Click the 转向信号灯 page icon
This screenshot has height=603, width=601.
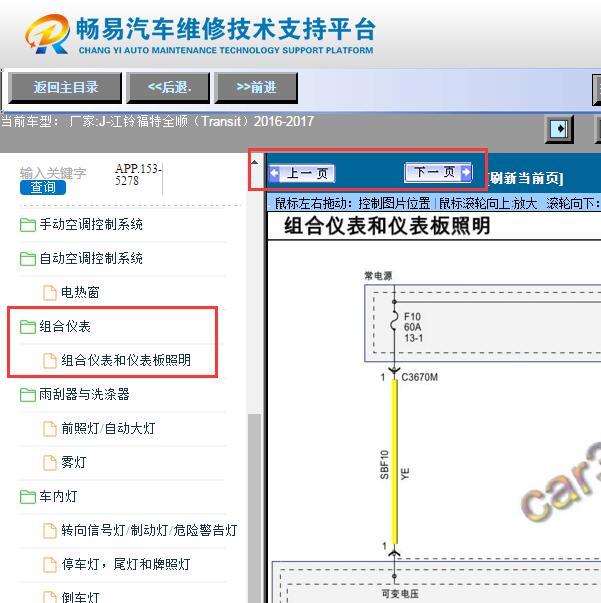click(50, 531)
